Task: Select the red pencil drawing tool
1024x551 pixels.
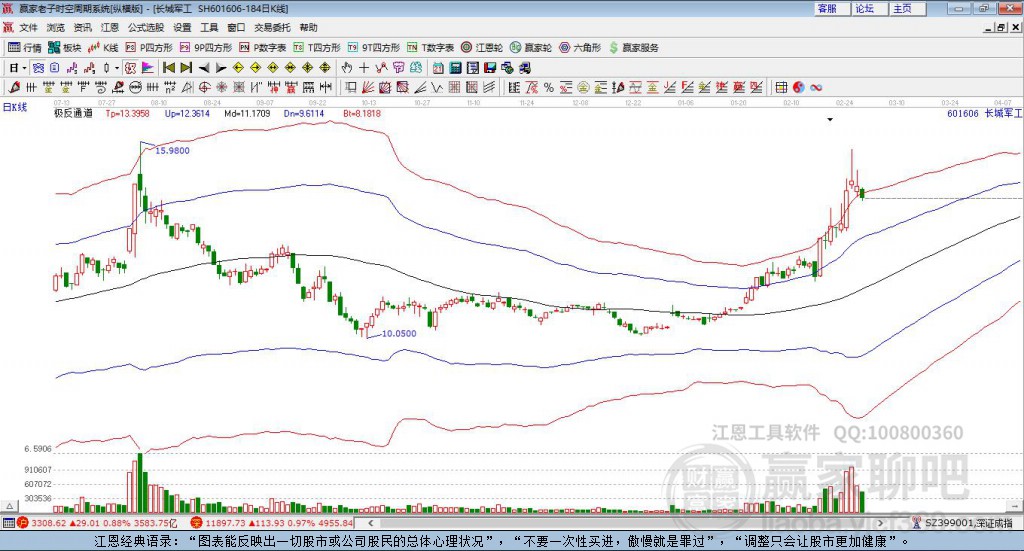Action: click(14, 87)
